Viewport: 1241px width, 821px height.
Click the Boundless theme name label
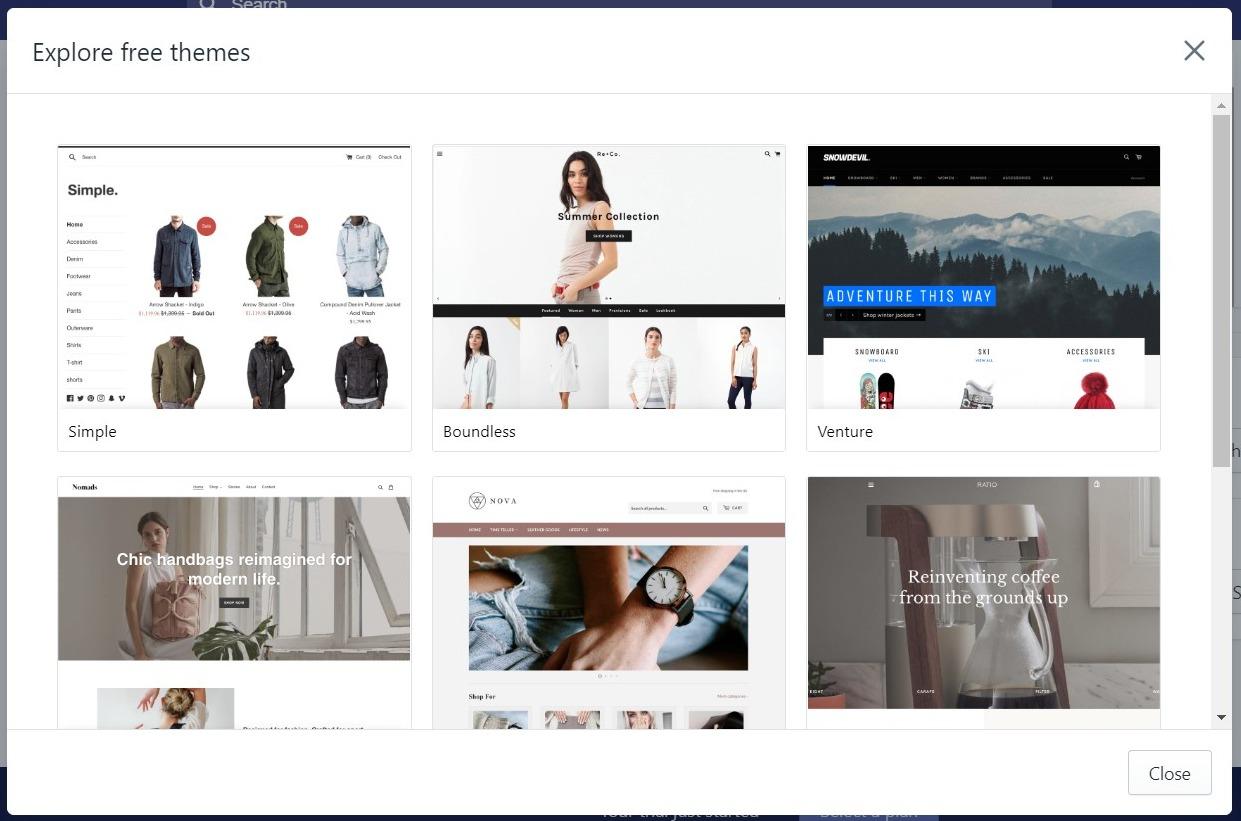point(479,431)
